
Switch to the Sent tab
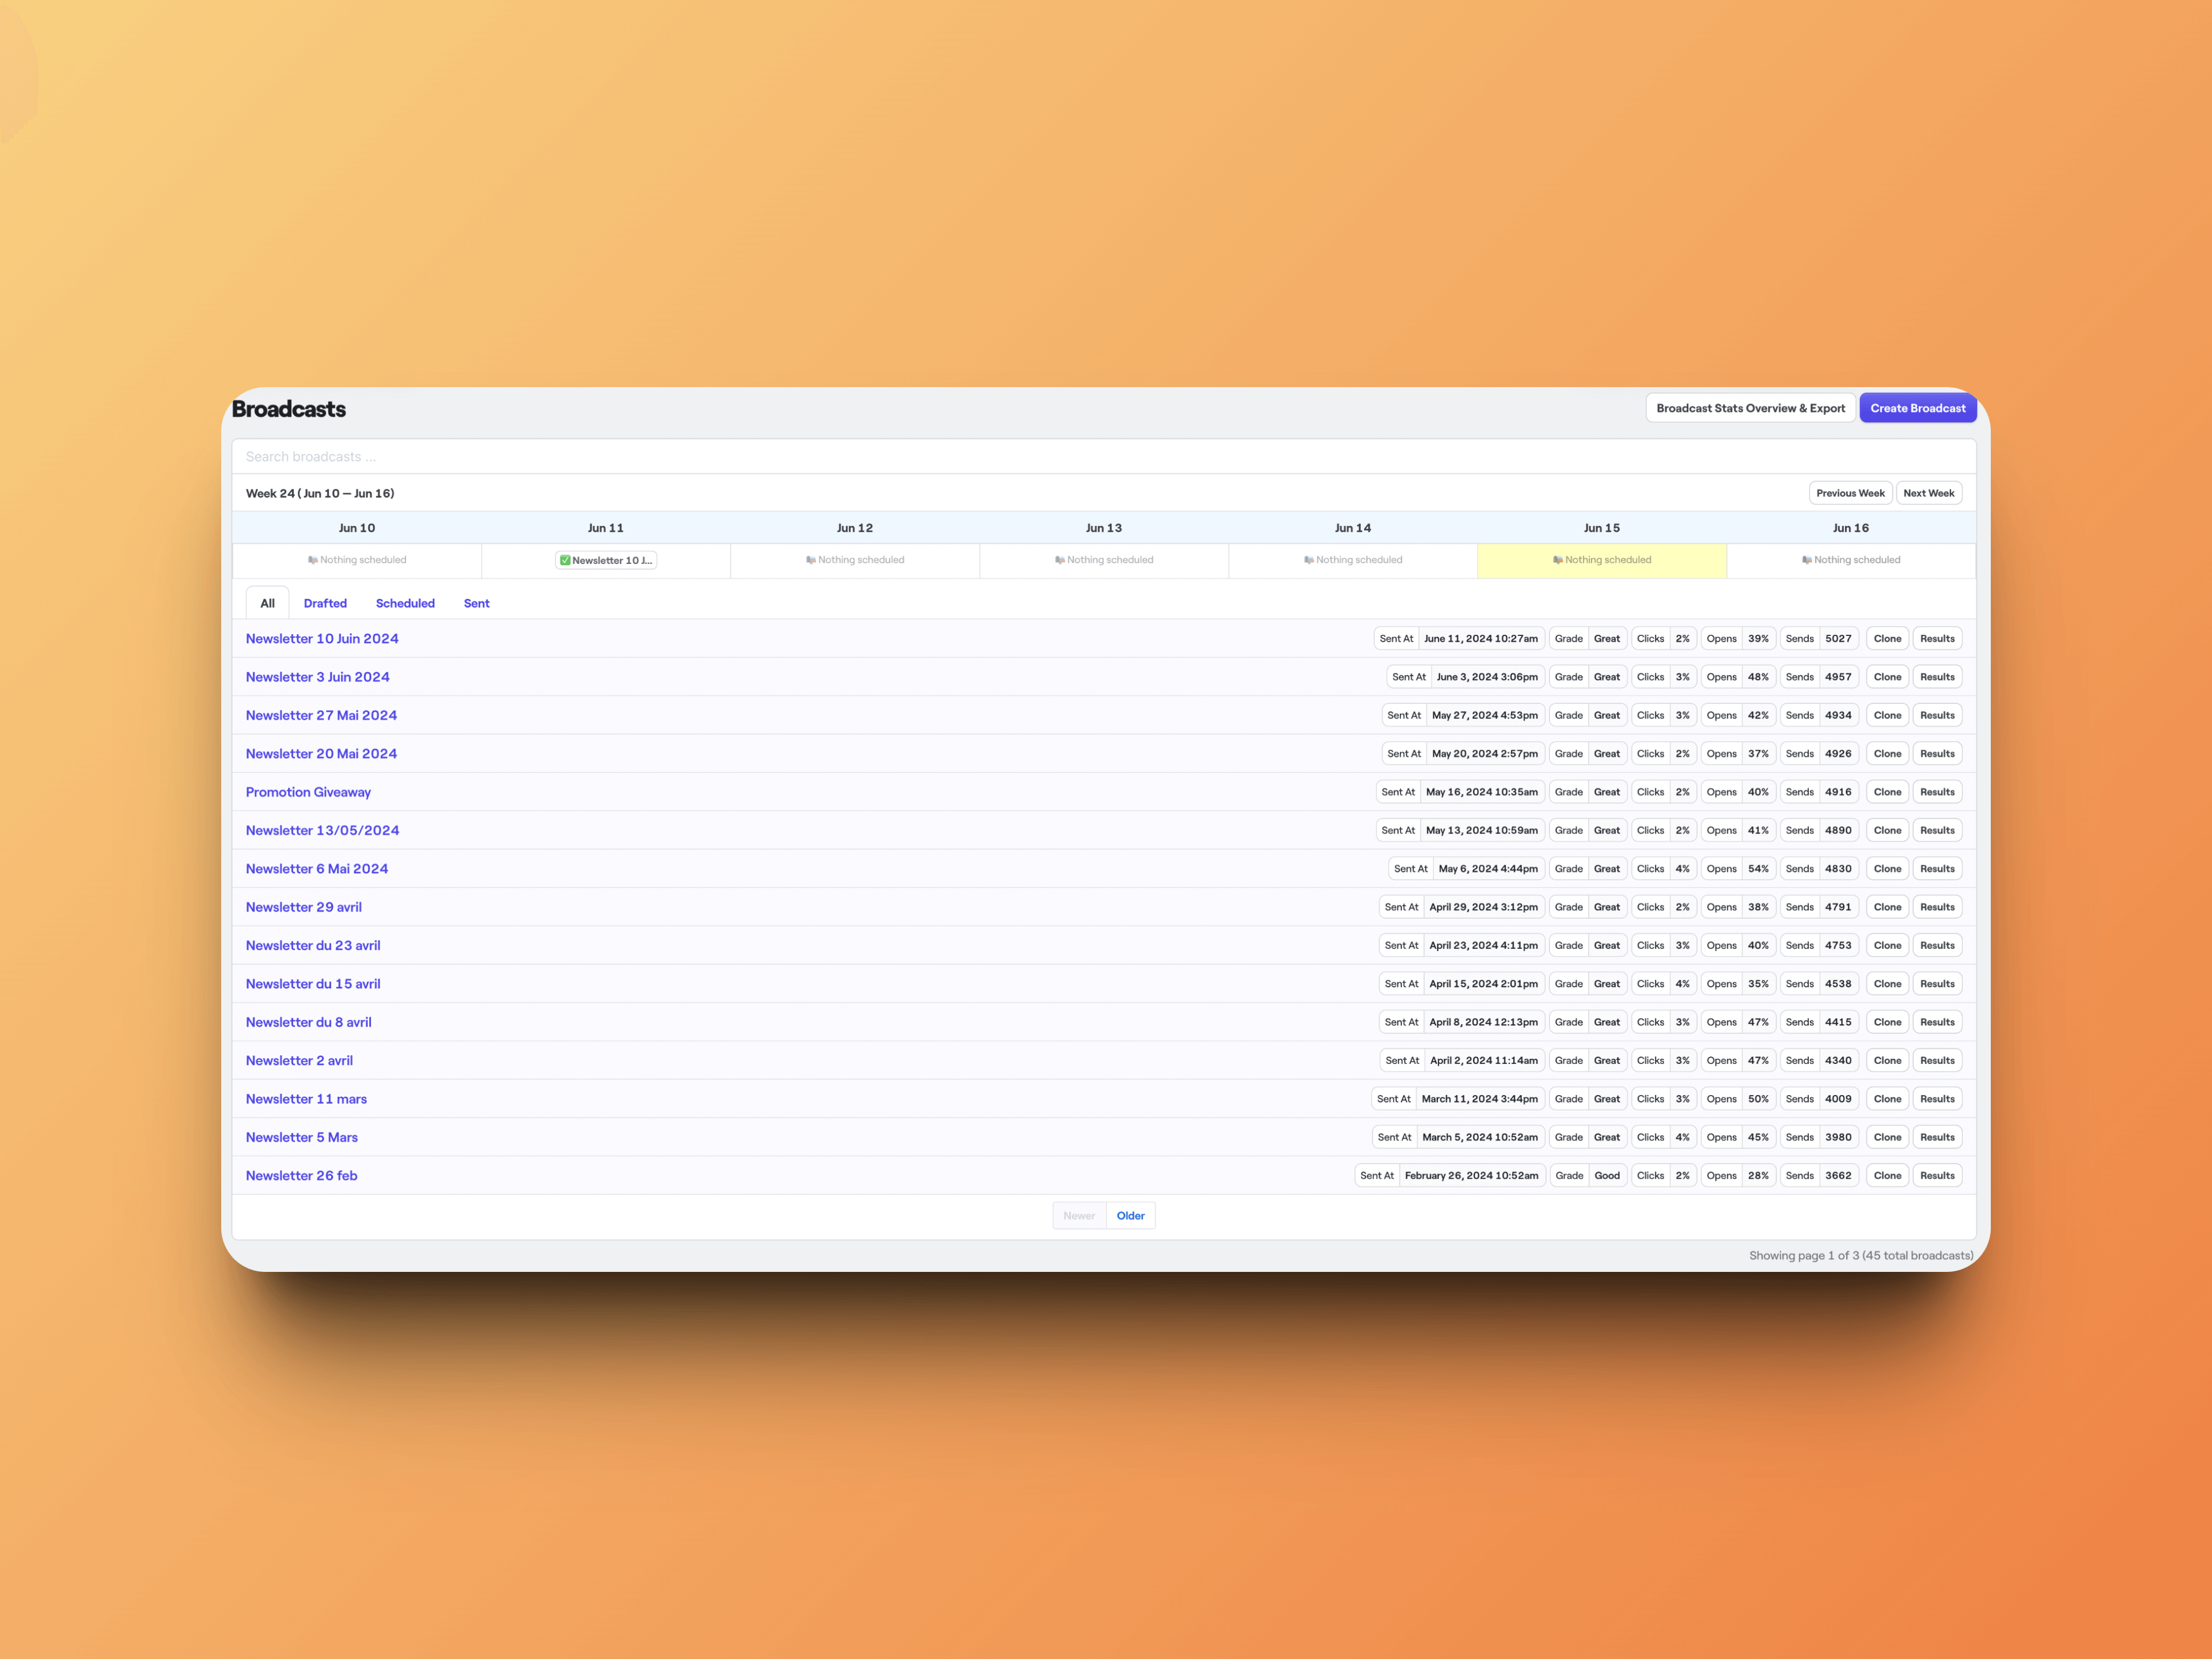pos(476,603)
